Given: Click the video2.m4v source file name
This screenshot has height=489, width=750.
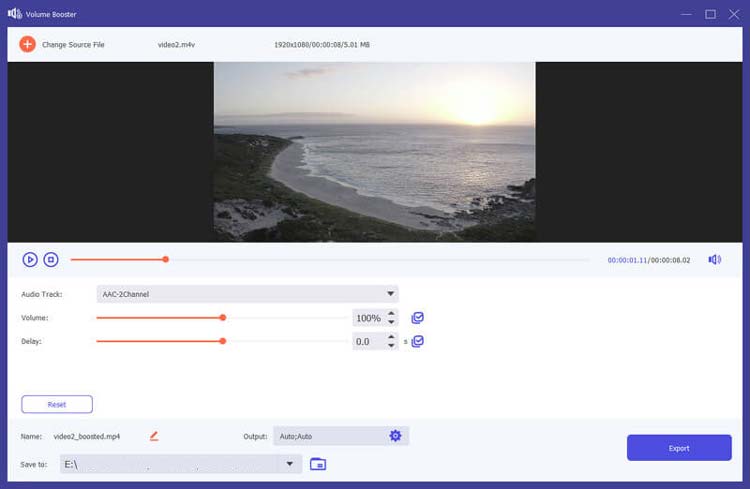Looking at the screenshot, I should 176,44.
